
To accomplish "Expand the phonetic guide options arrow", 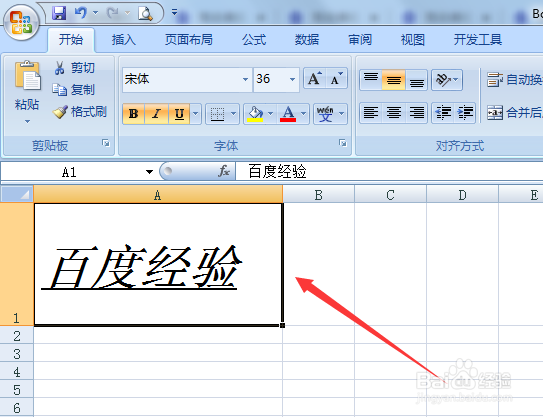I will (342, 113).
